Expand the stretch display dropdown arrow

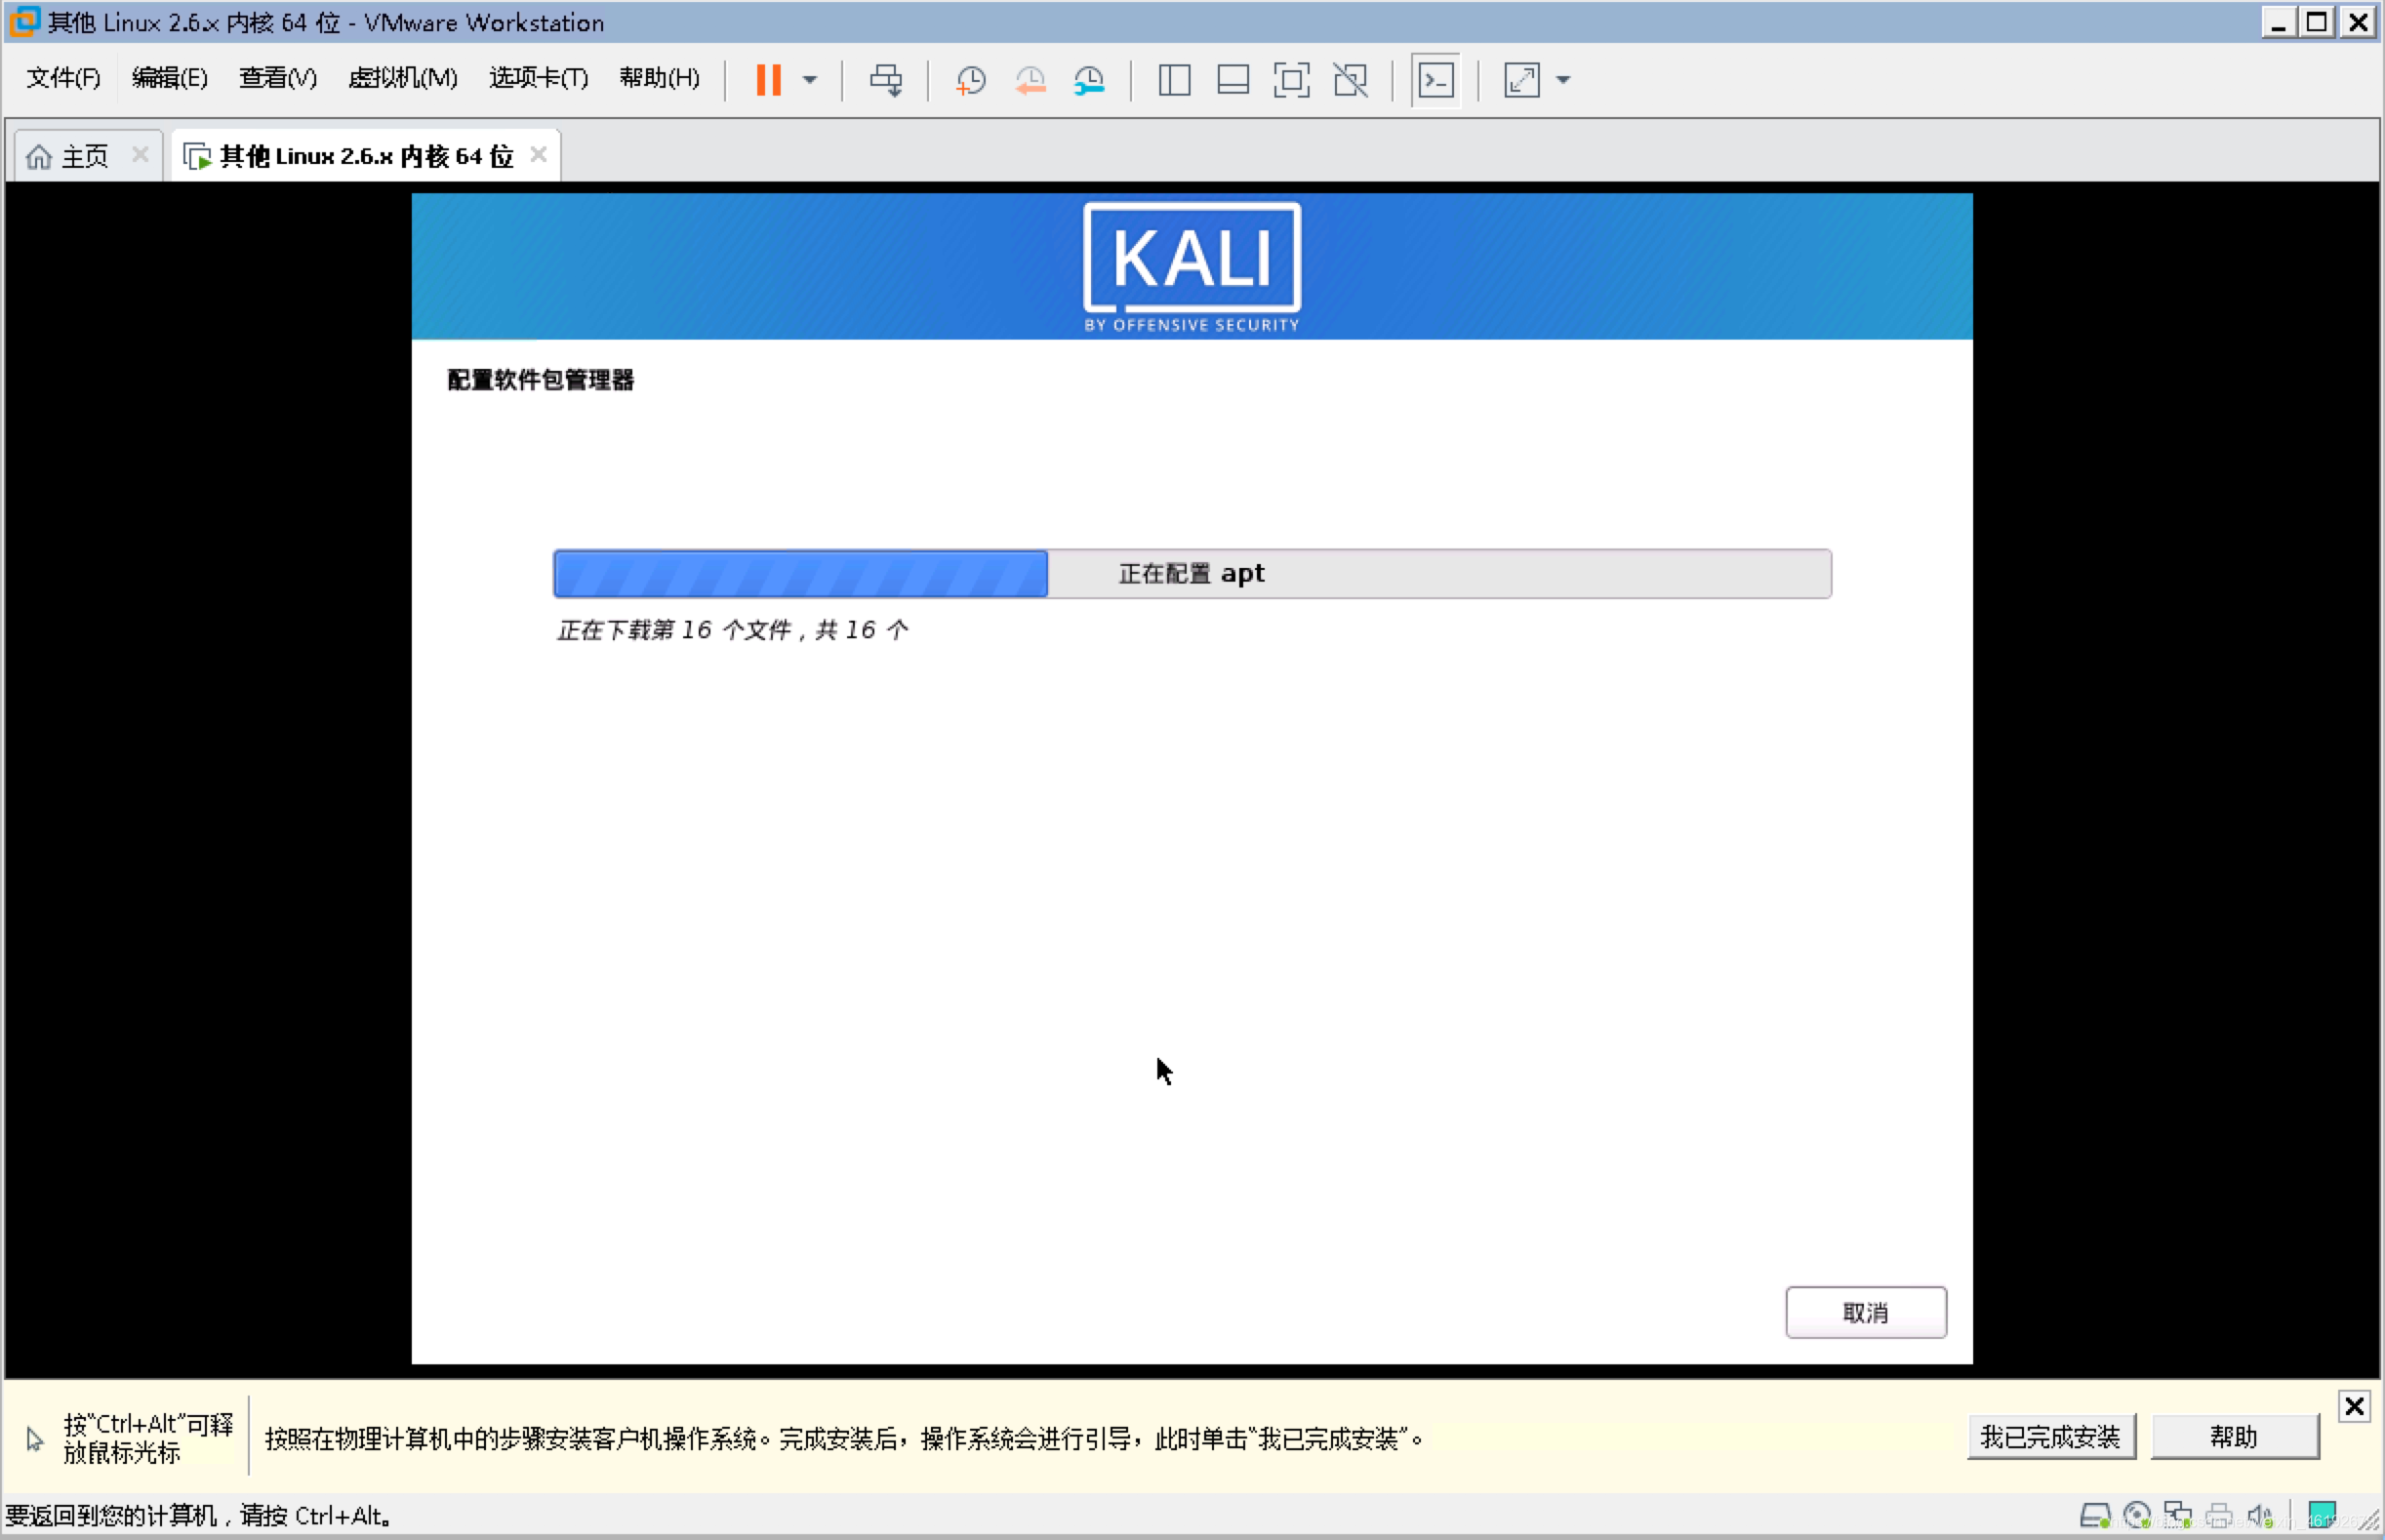click(x=1563, y=80)
